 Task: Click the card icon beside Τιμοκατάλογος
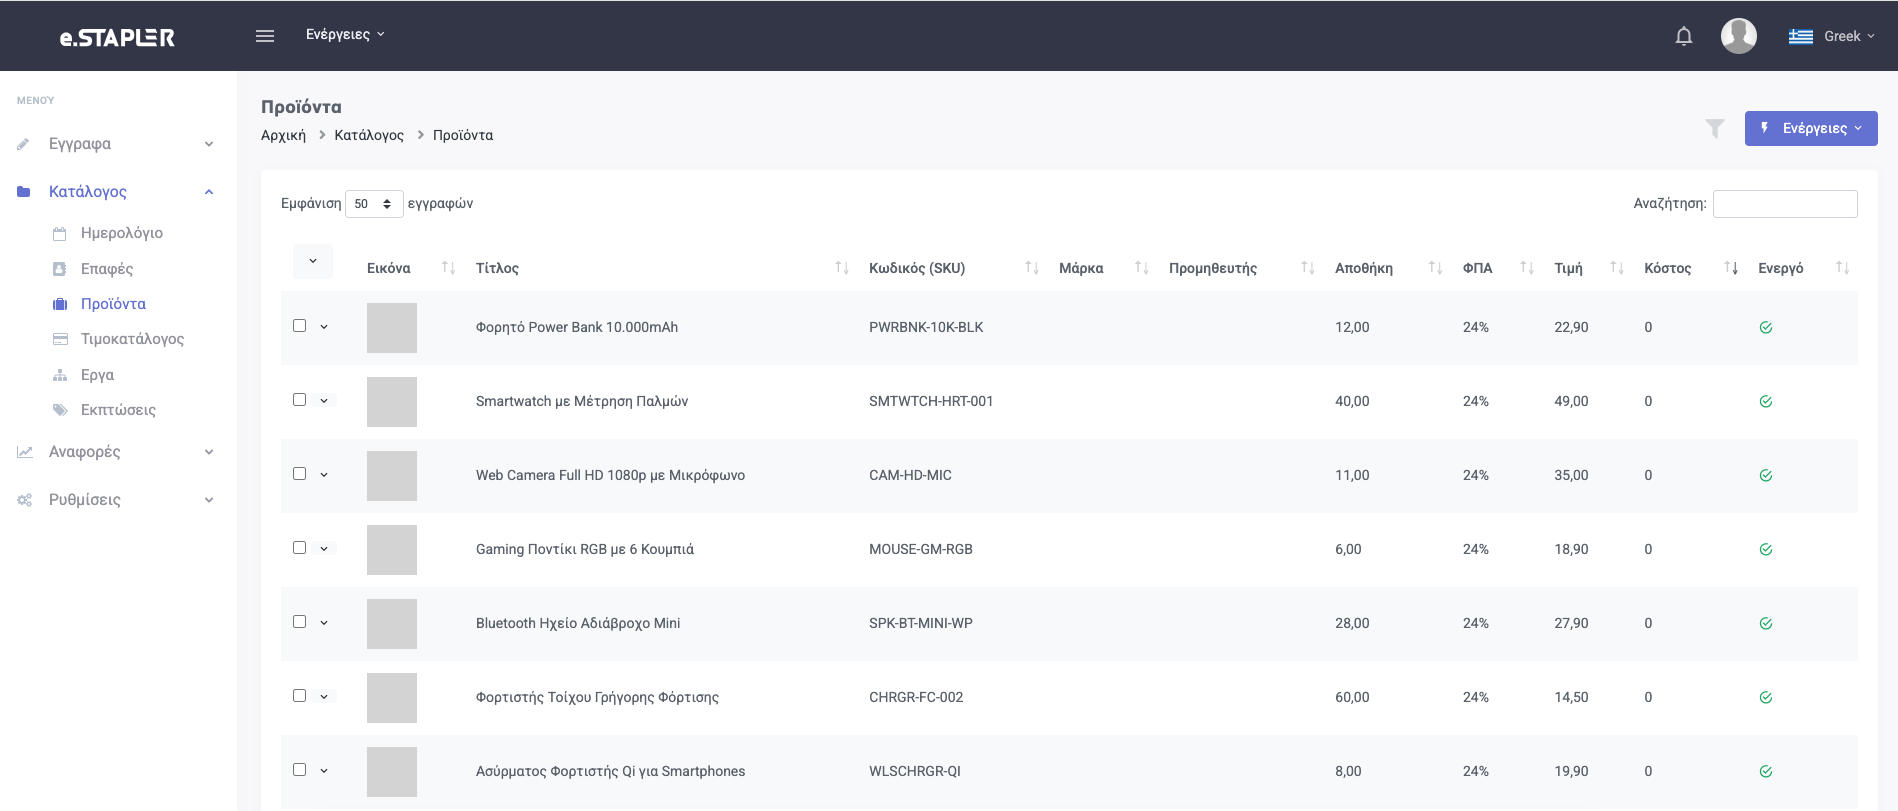pyautogui.click(x=60, y=339)
